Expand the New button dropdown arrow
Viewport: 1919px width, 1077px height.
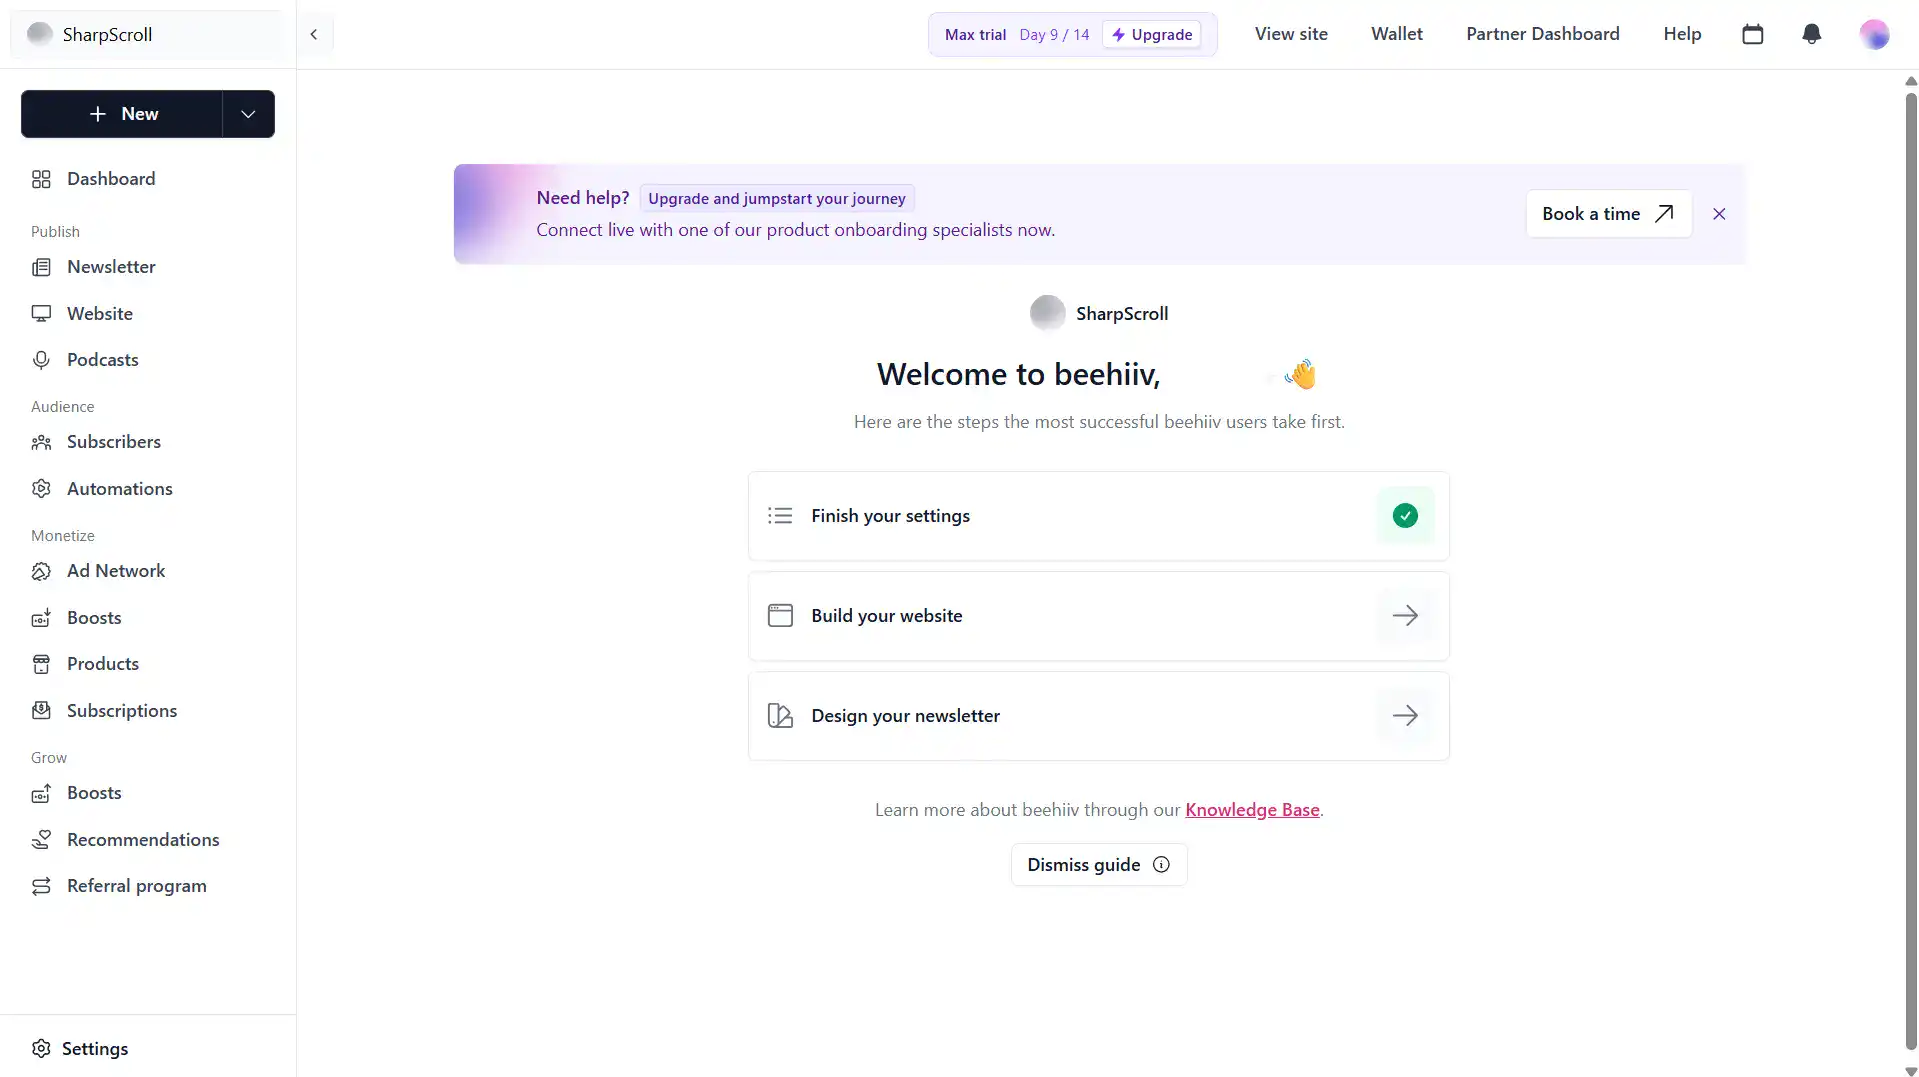tap(248, 114)
